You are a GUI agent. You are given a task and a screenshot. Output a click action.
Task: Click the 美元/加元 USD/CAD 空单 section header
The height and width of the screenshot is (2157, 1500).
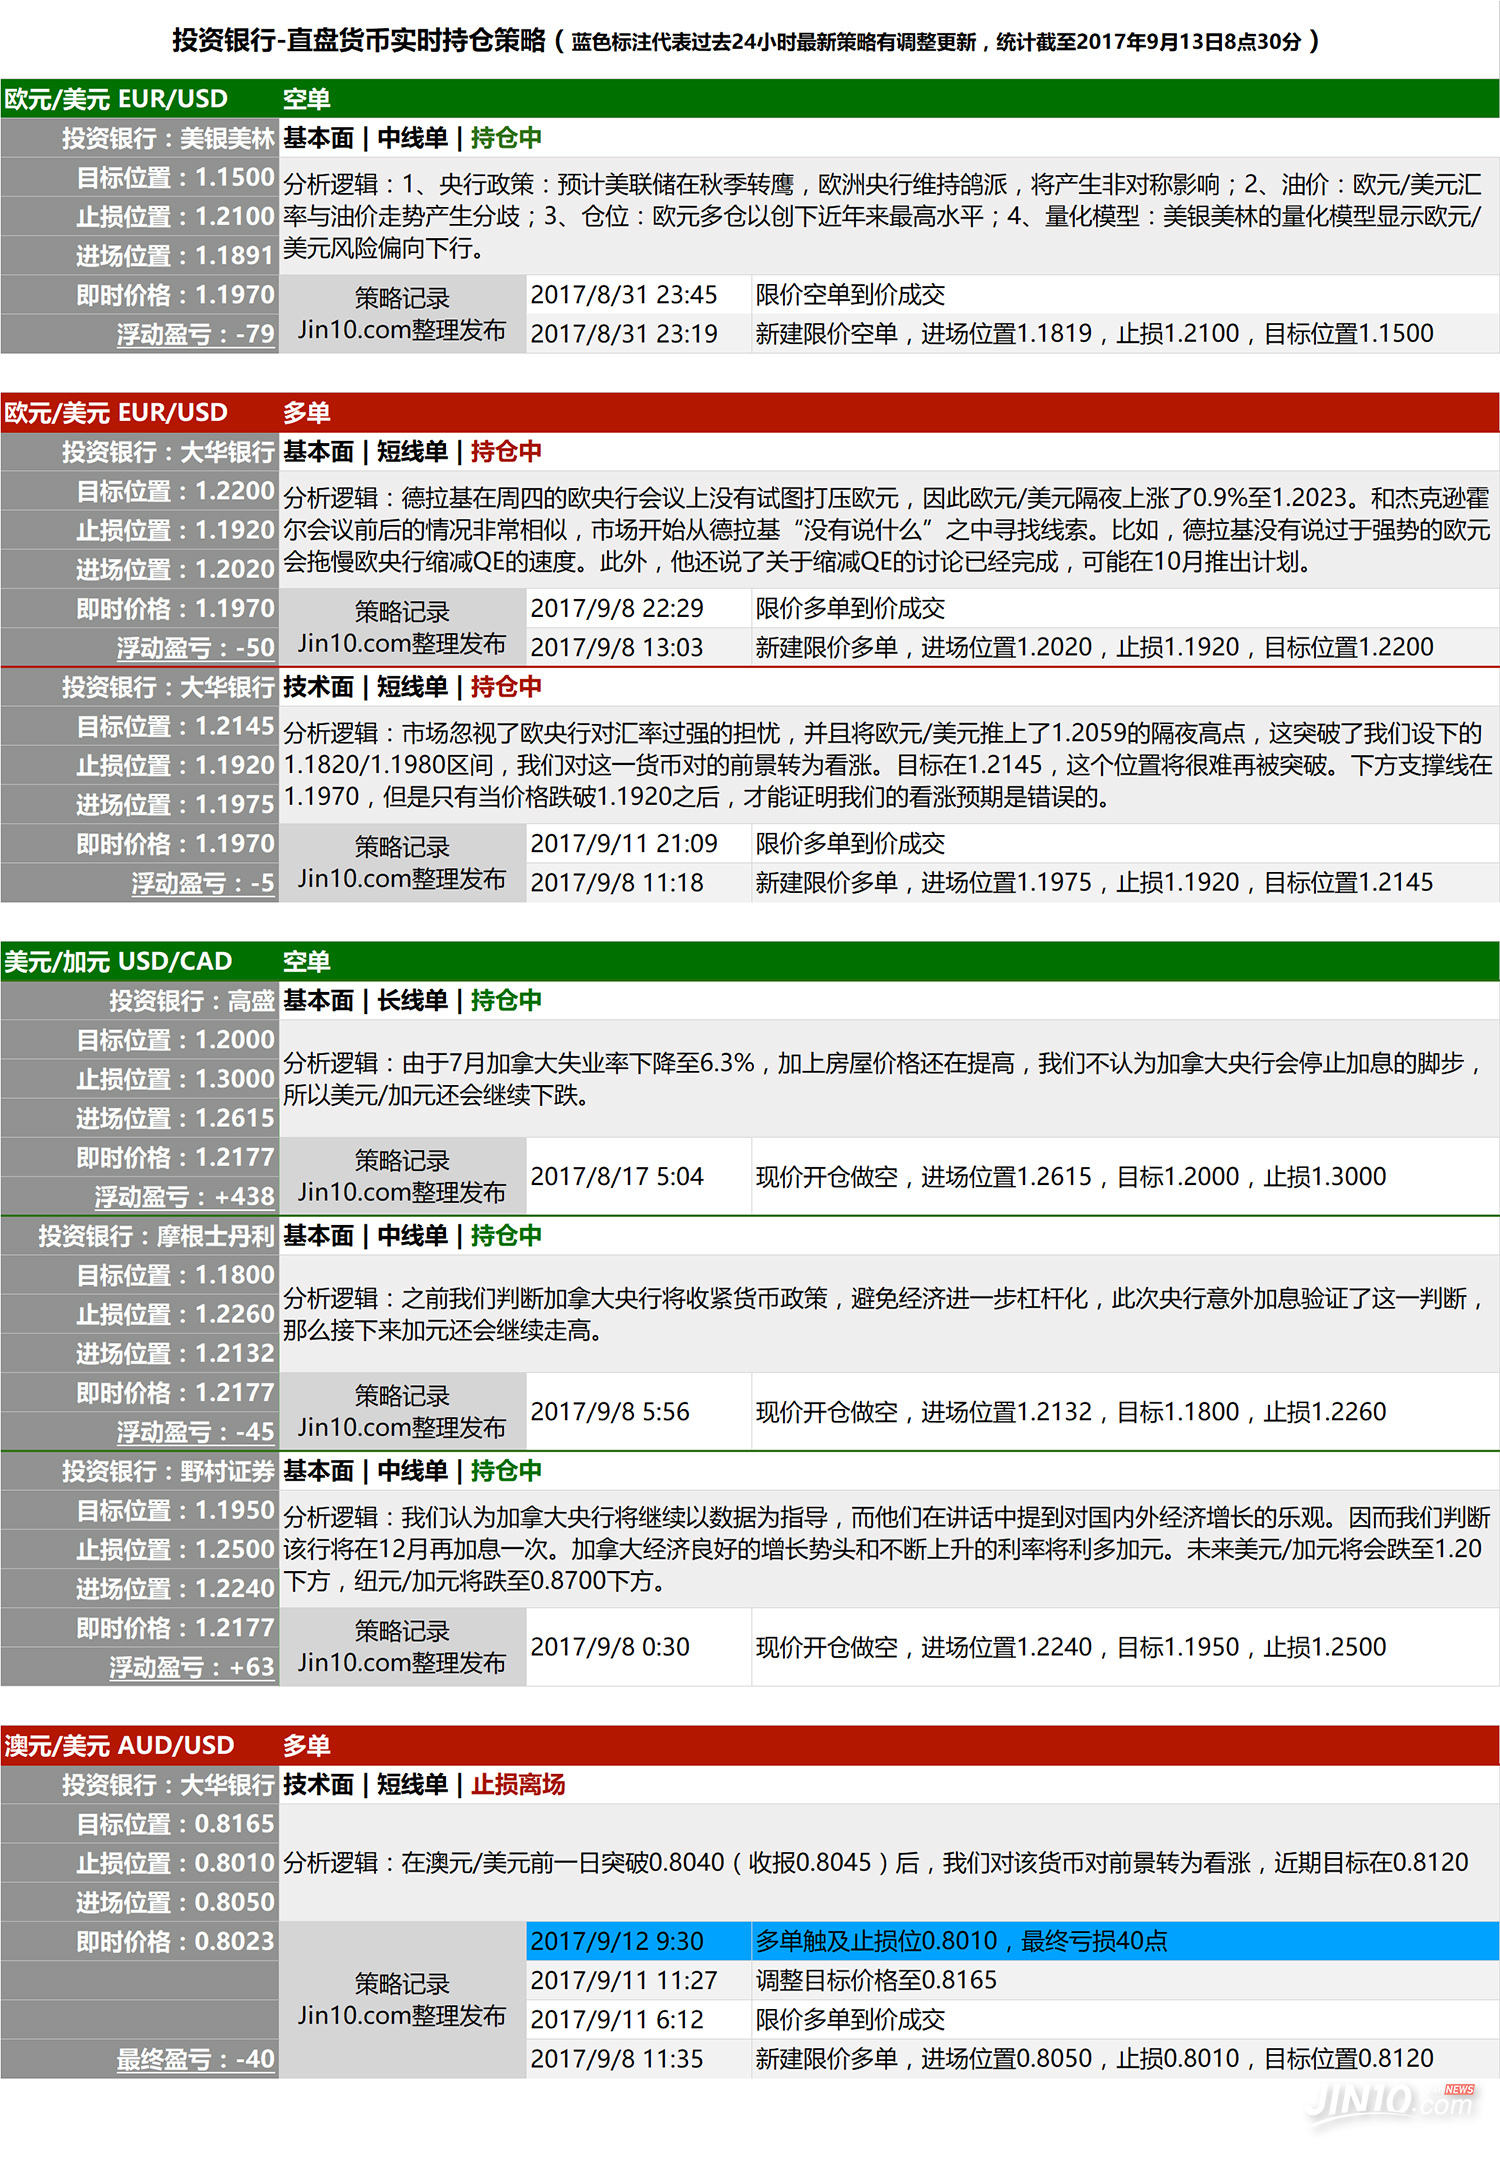pos(750,961)
